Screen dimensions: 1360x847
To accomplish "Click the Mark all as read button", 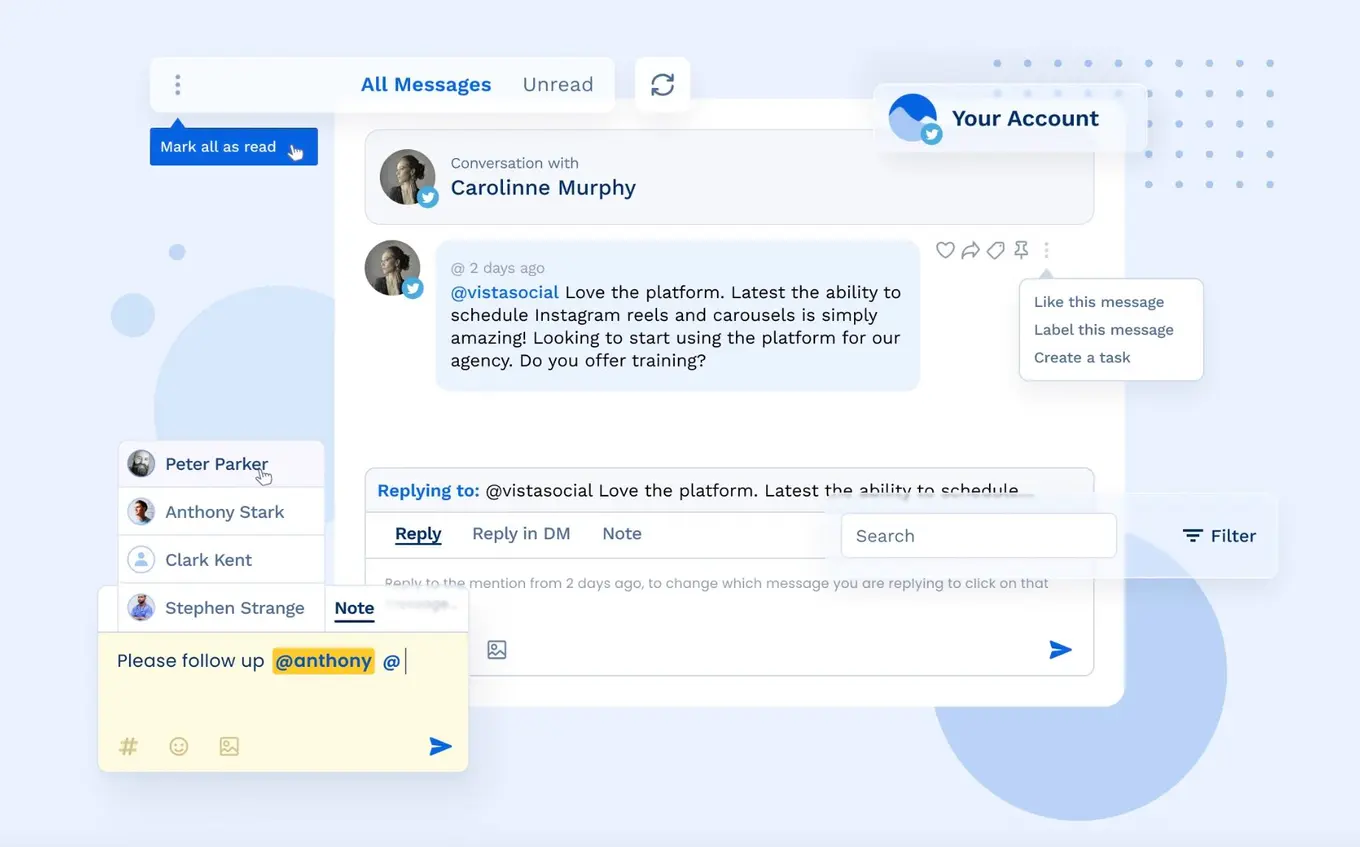I will tap(218, 147).
